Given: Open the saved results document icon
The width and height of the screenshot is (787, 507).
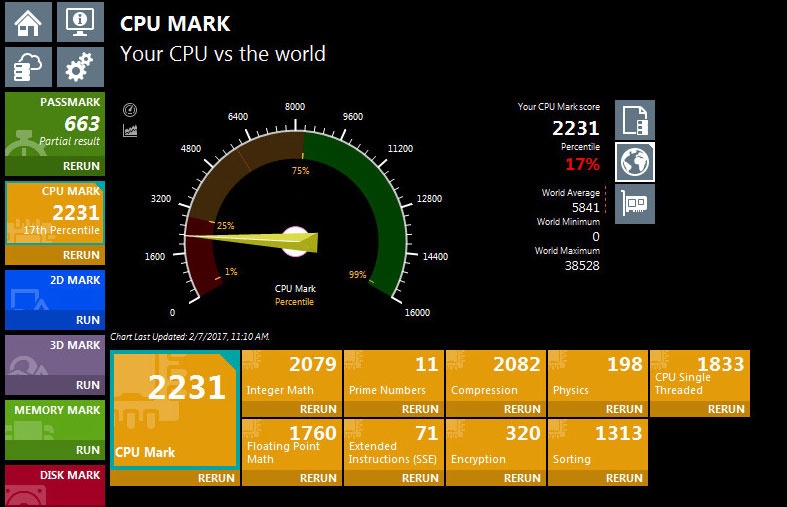Looking at the screenshot, I should point(635,120).
